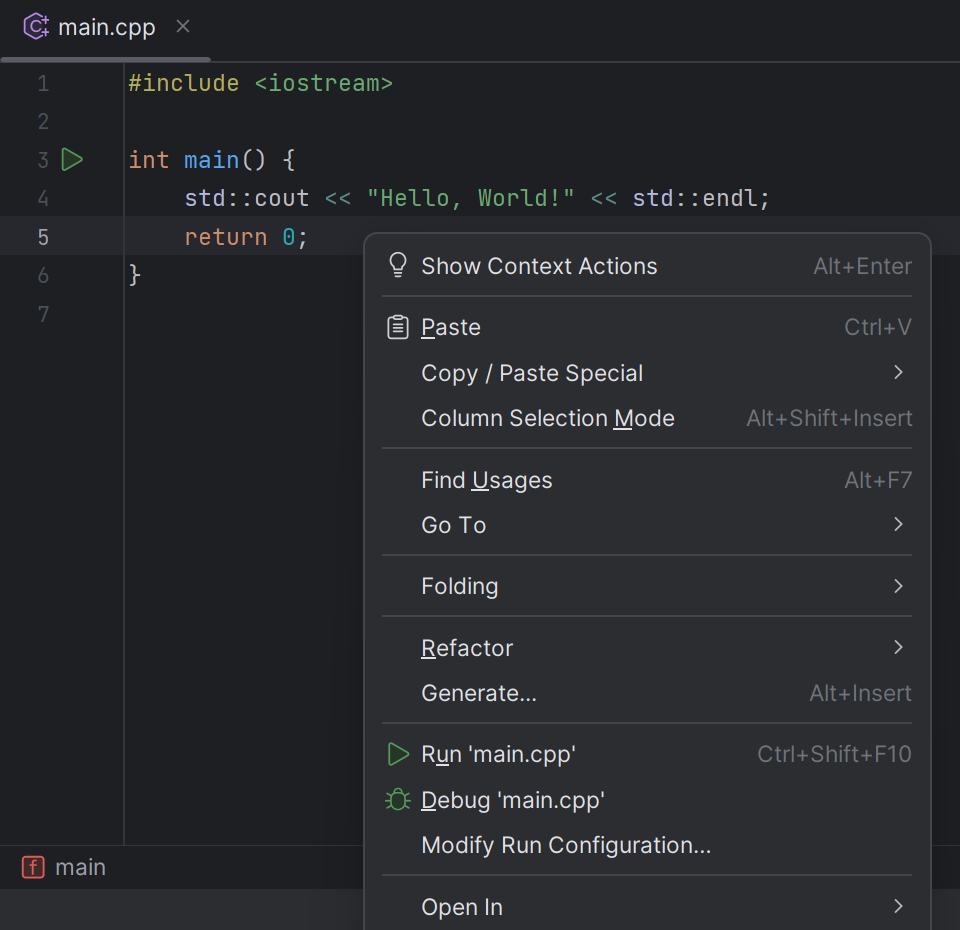Select Paste from the context menu
Screen dimensions: 960x930
[450, 326]
